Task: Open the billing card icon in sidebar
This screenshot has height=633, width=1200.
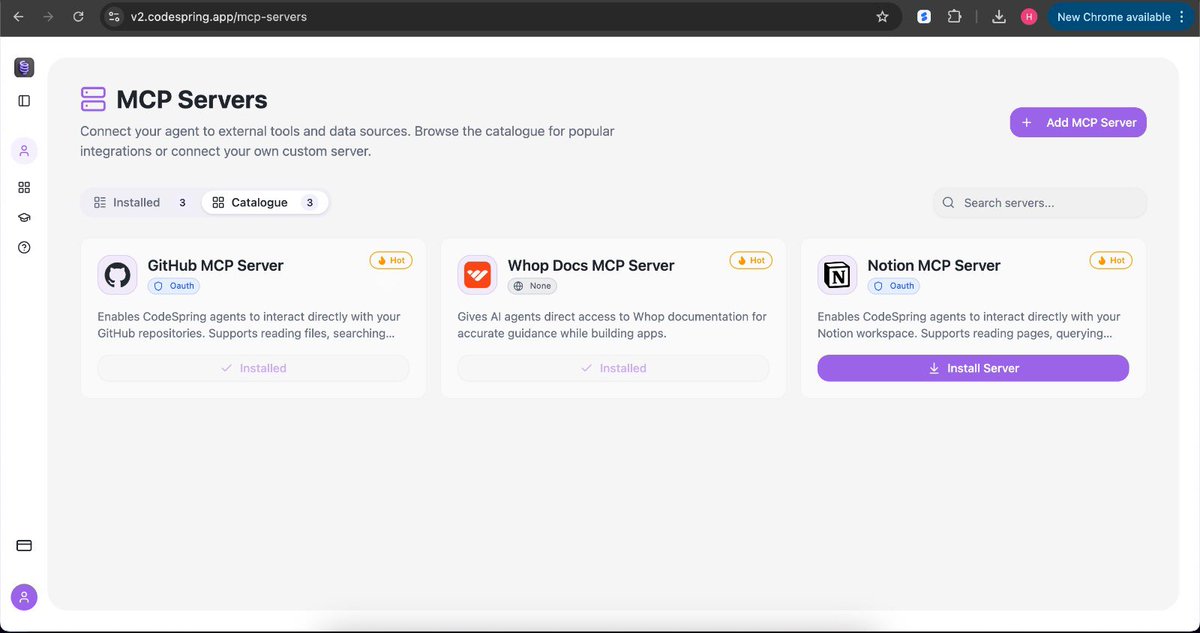Action: click(x=24, y=546)
